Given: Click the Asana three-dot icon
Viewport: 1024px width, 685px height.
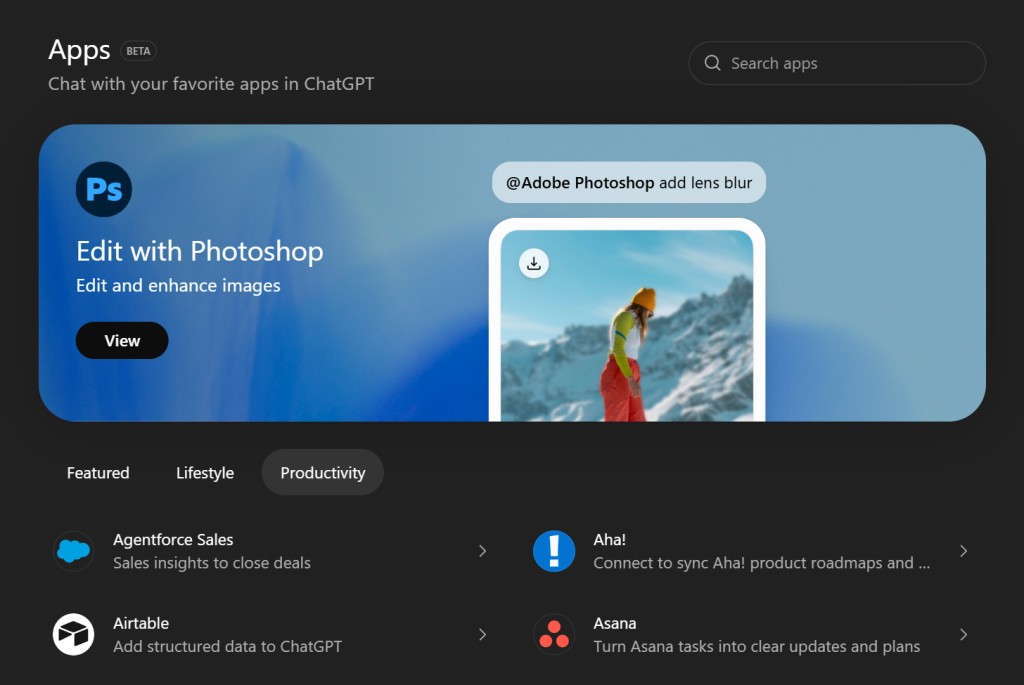Looking at the screenshot, I should 554,634.
